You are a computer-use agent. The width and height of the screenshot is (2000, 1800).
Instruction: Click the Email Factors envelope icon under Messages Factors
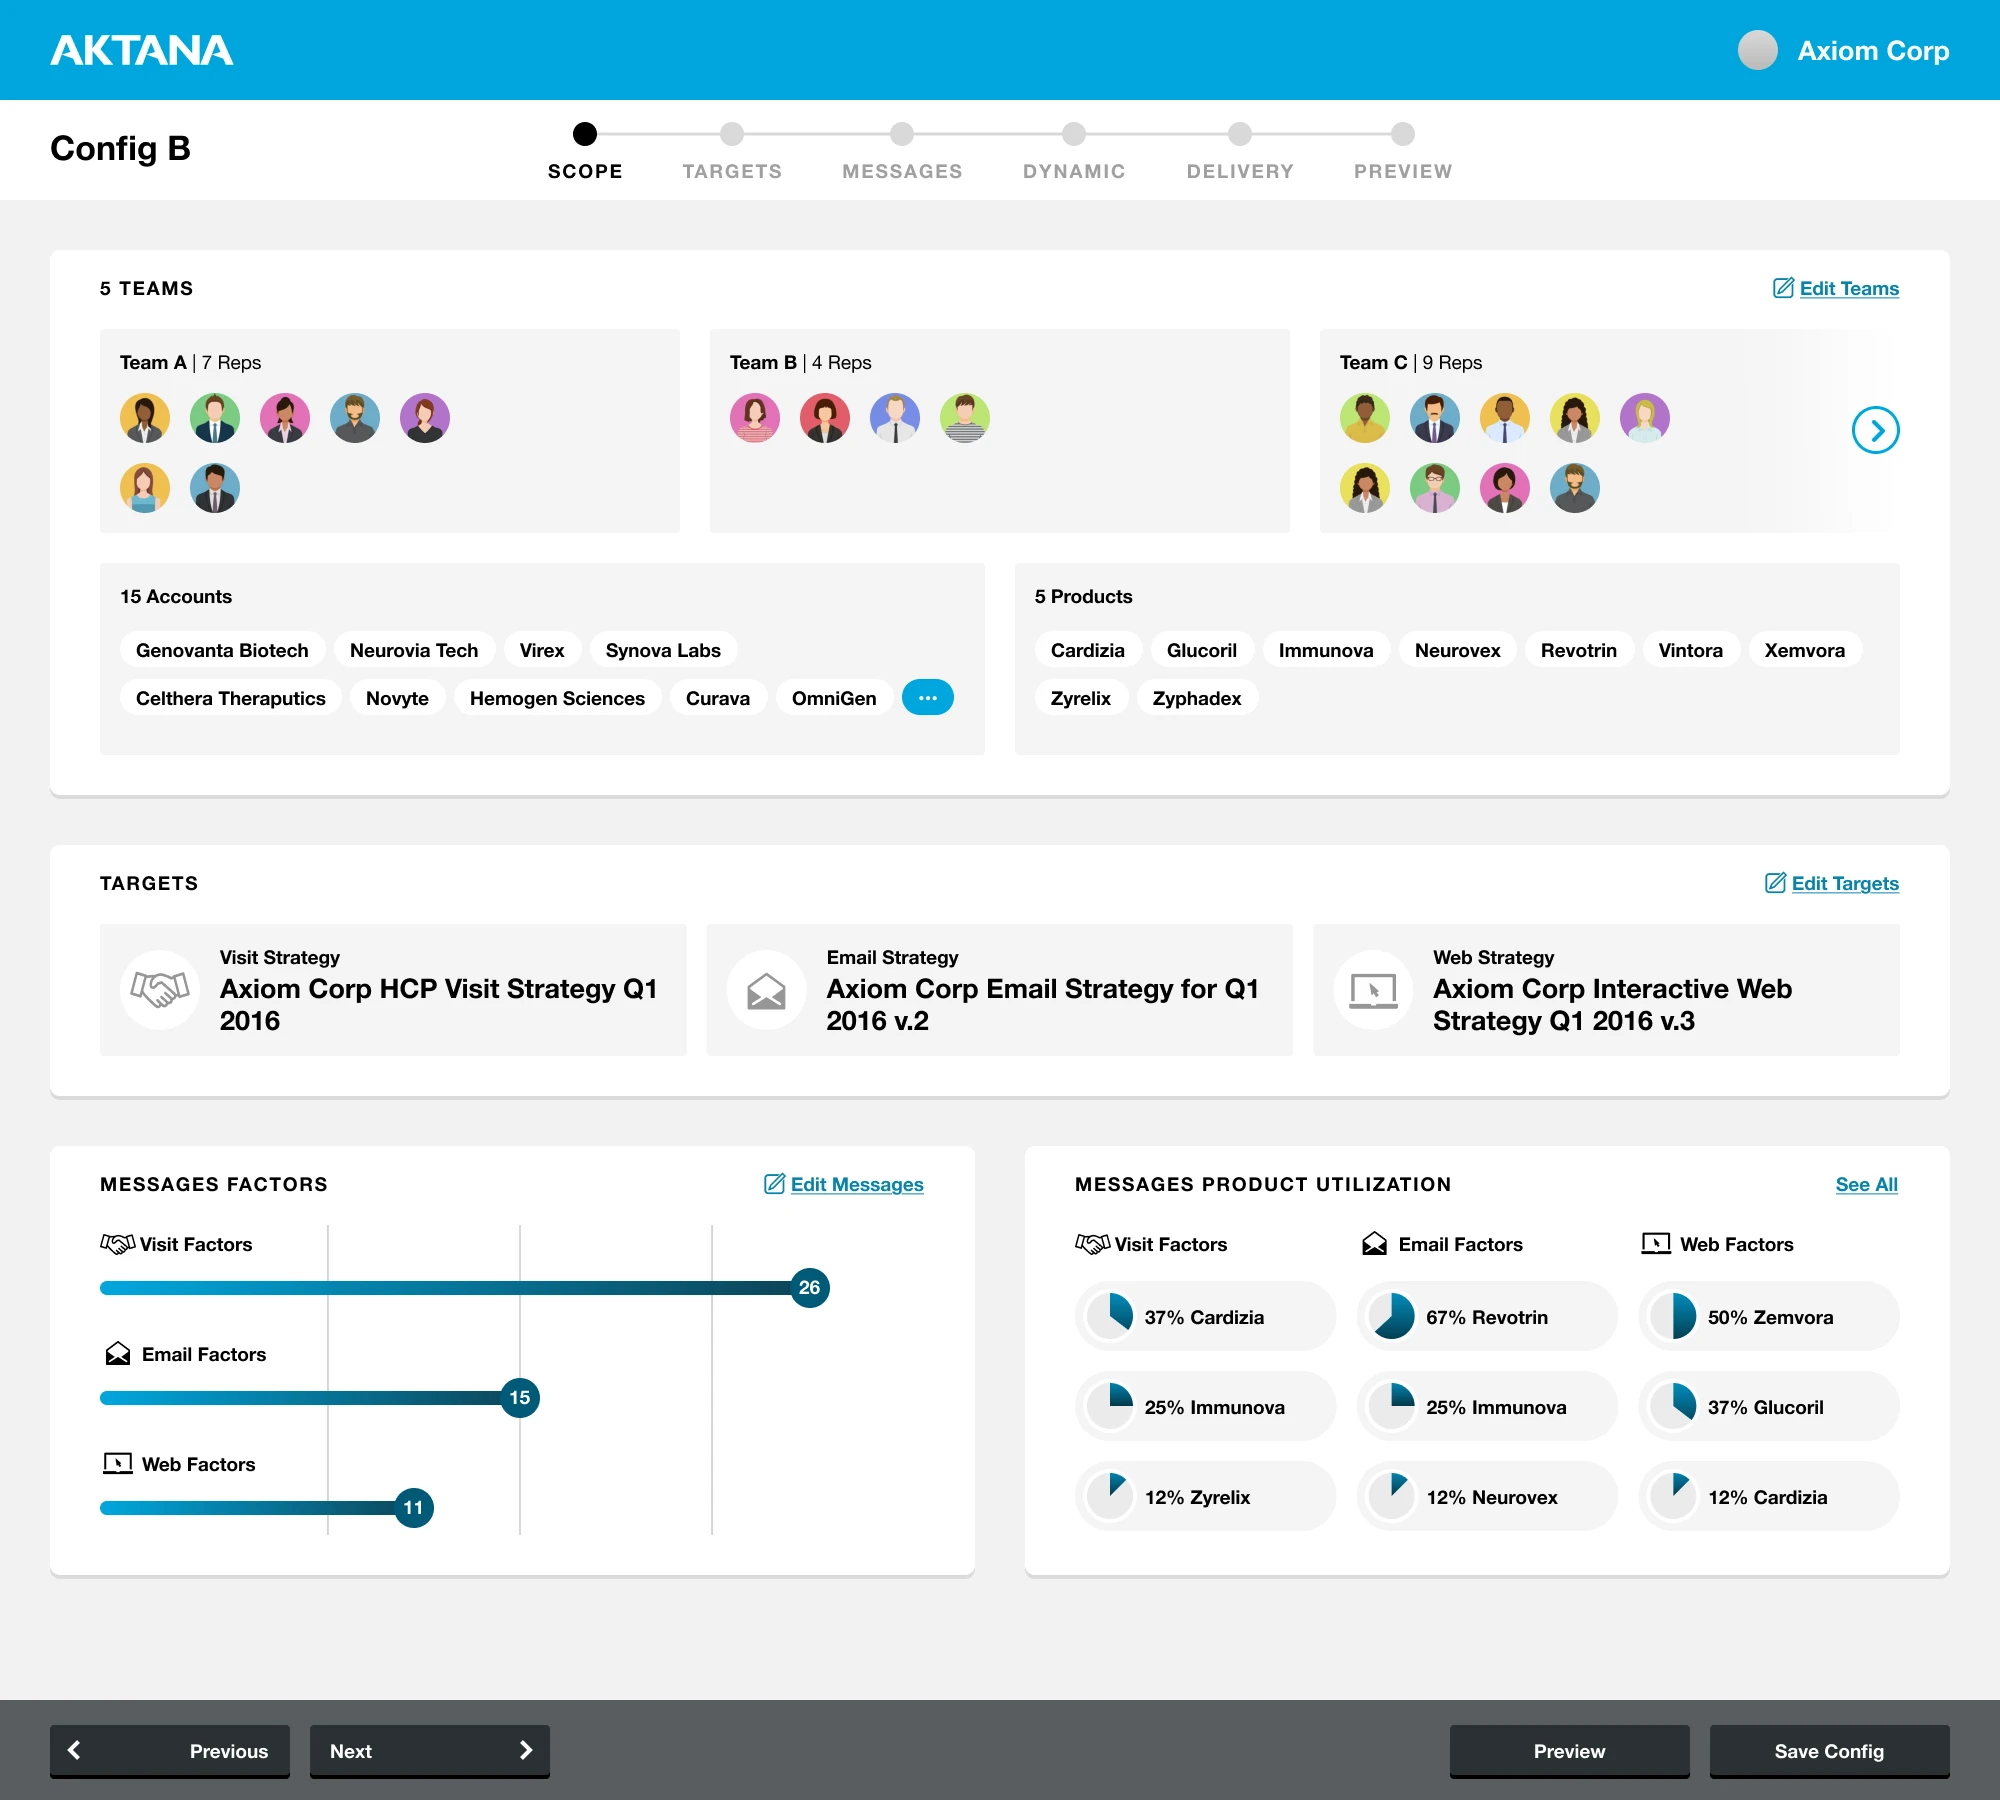[x=119, y=1354]
